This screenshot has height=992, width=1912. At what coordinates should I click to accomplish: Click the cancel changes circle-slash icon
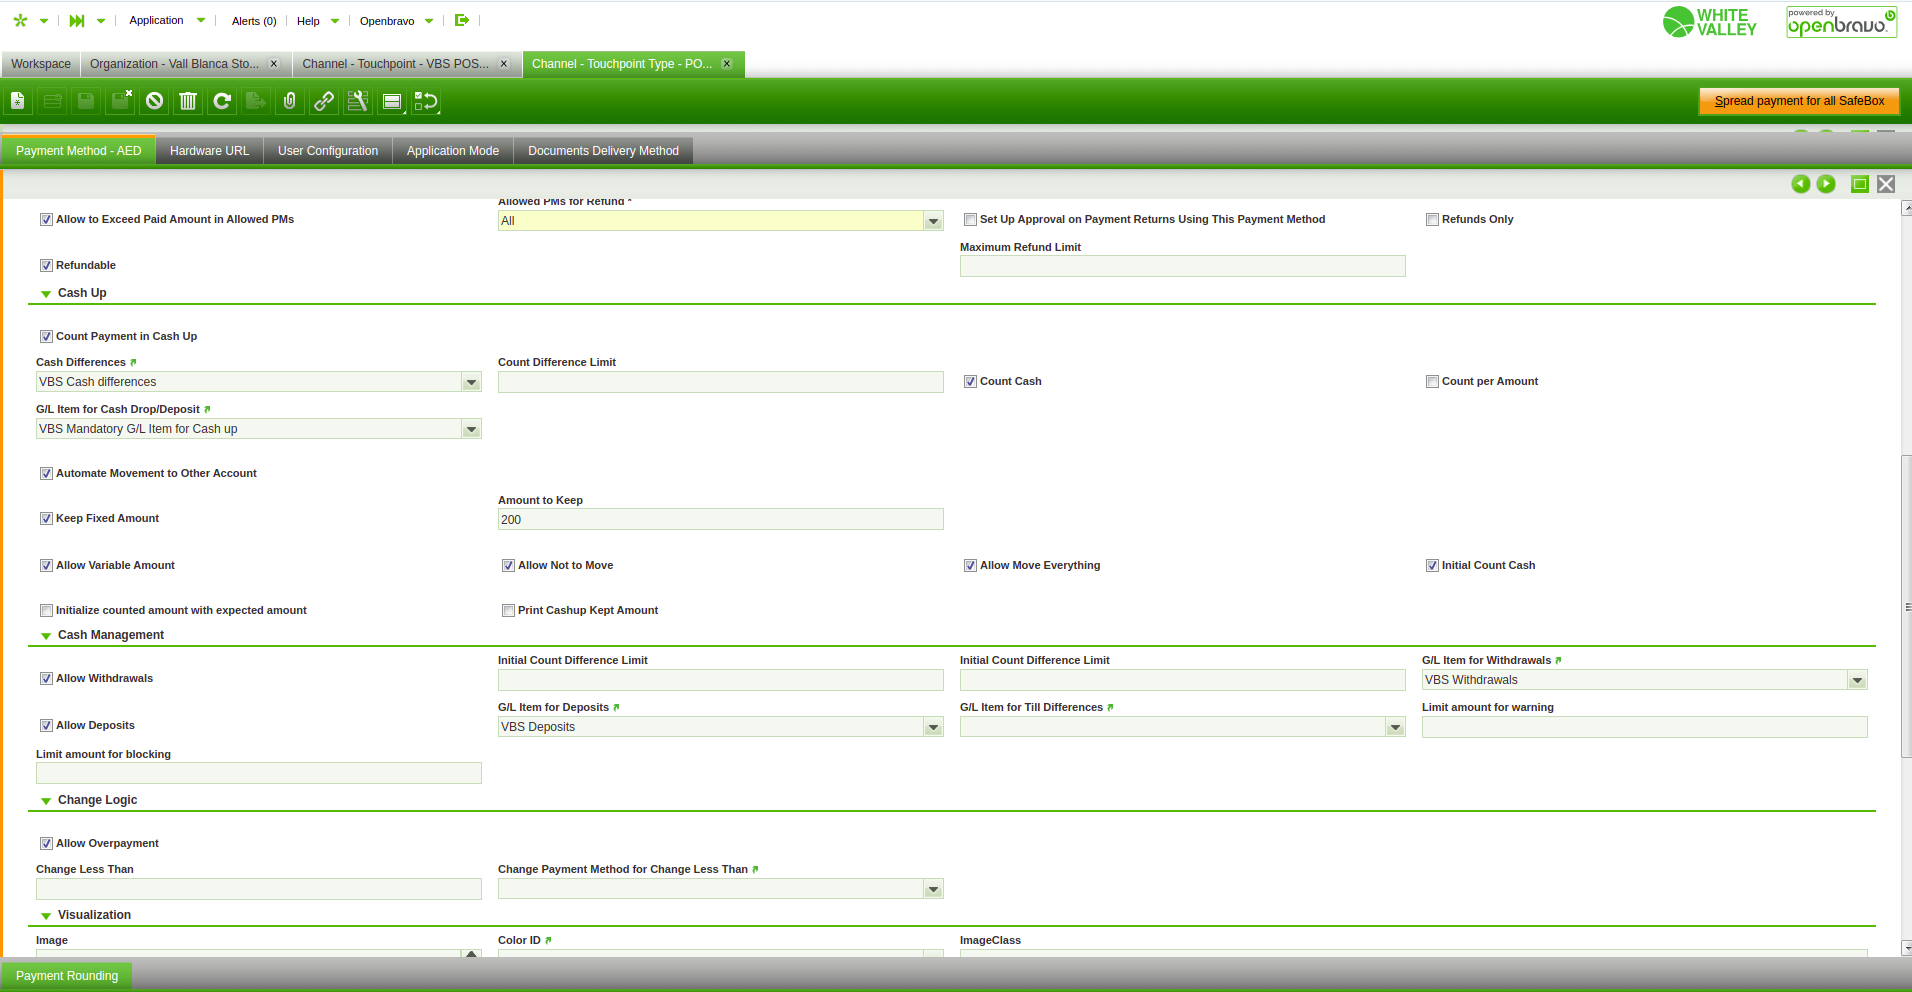154,101
